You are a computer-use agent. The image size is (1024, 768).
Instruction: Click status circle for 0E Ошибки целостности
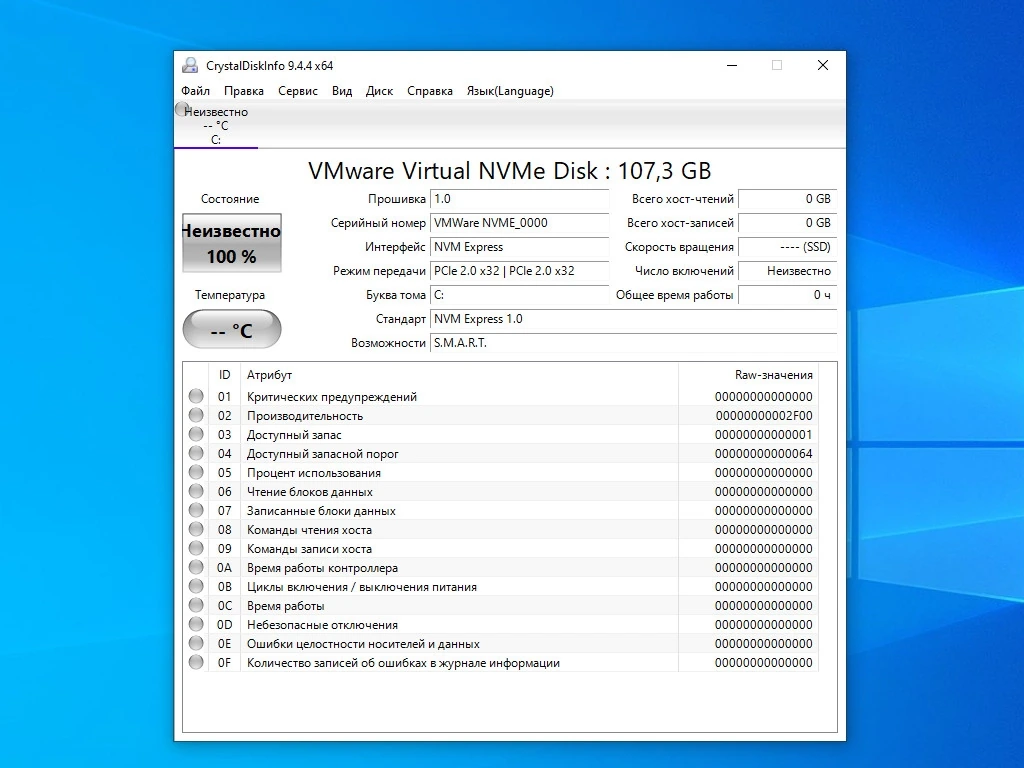point(196,643)
